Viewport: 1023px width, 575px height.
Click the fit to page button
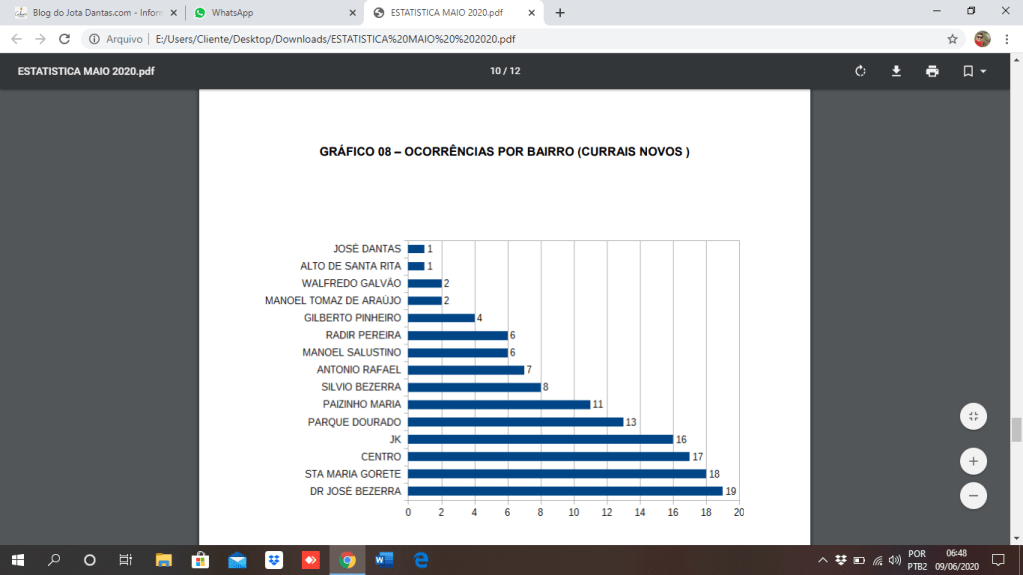(973, 416)
